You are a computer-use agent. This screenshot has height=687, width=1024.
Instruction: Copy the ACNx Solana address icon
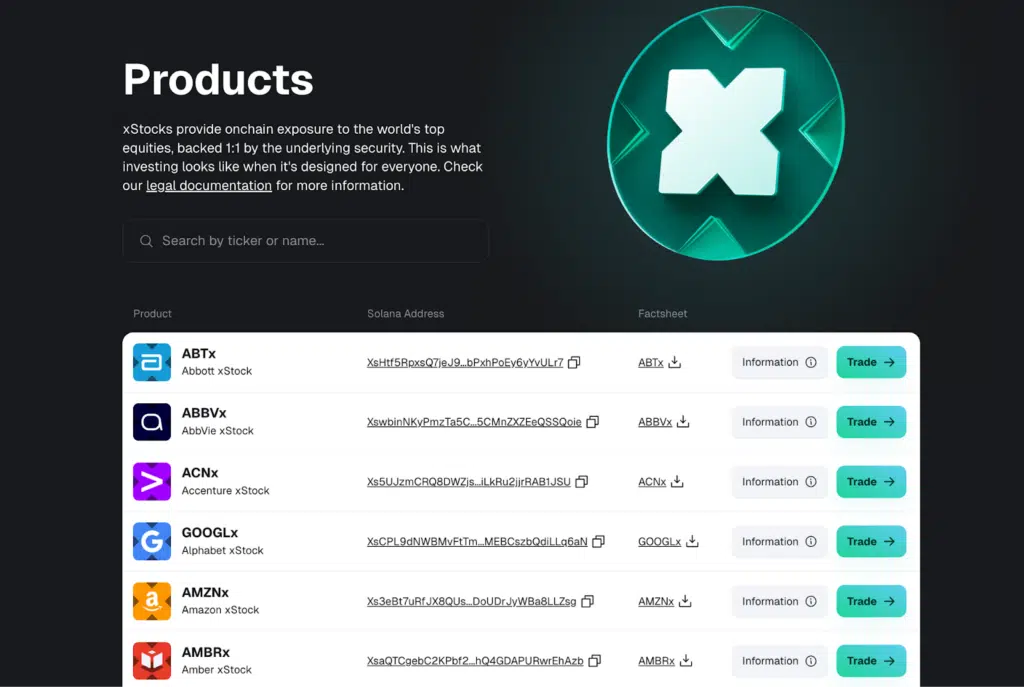[x=582, y=482]
